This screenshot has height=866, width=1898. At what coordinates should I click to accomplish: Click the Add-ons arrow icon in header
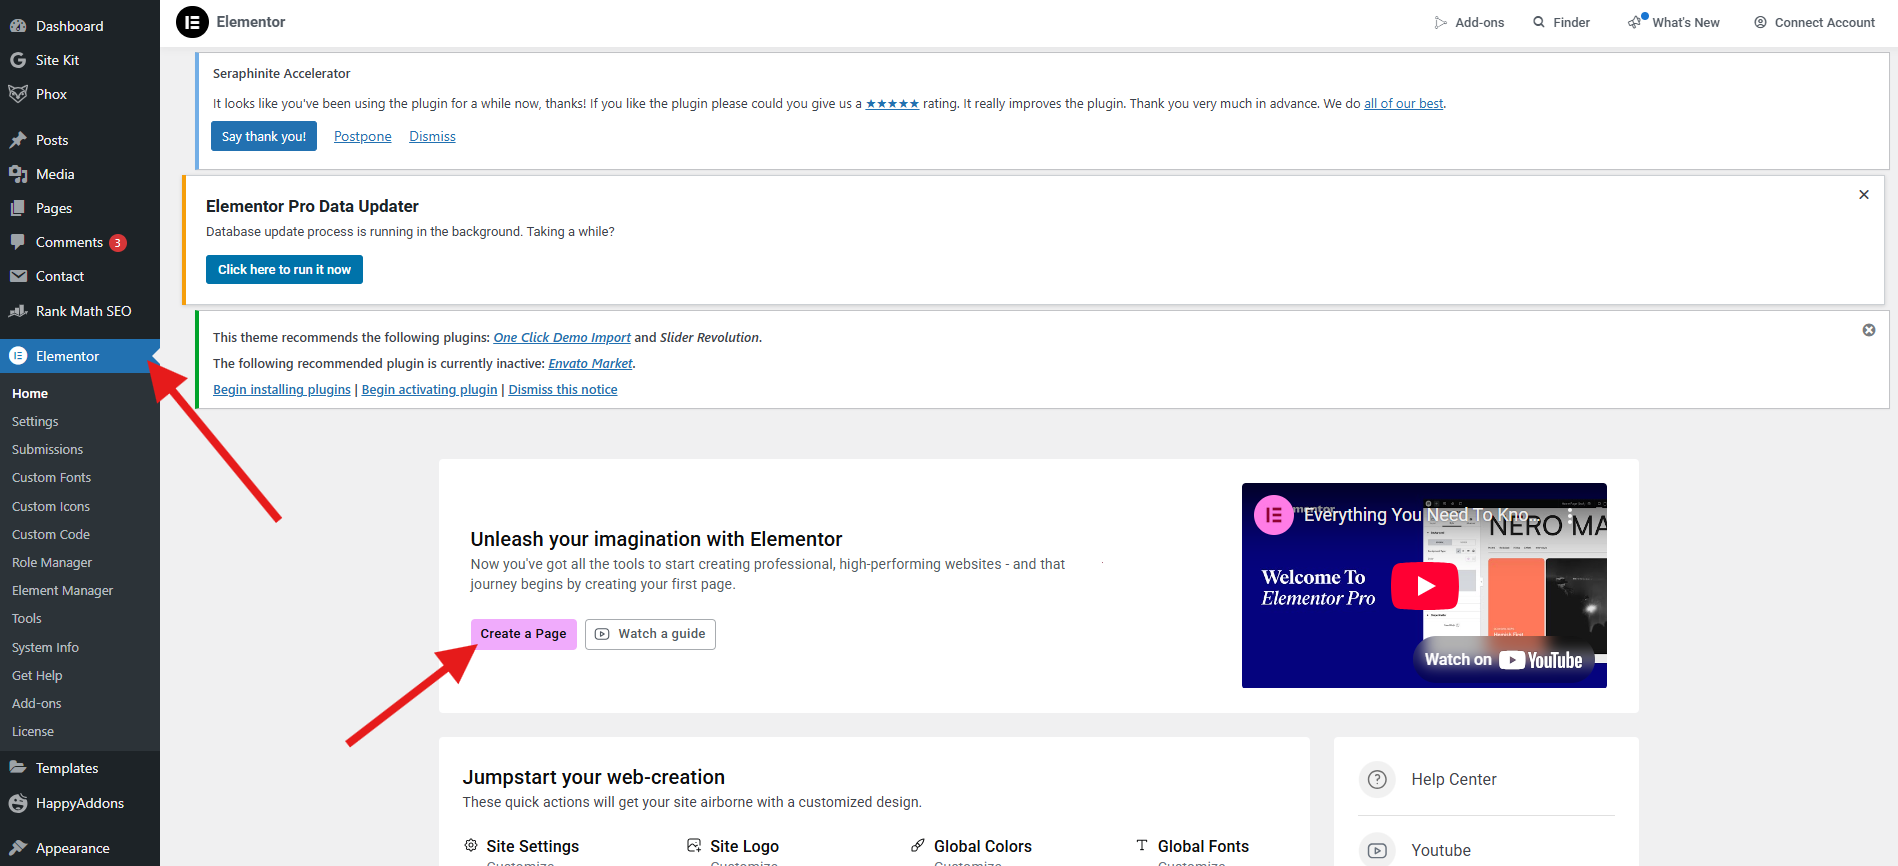(x=1440, y=22)
